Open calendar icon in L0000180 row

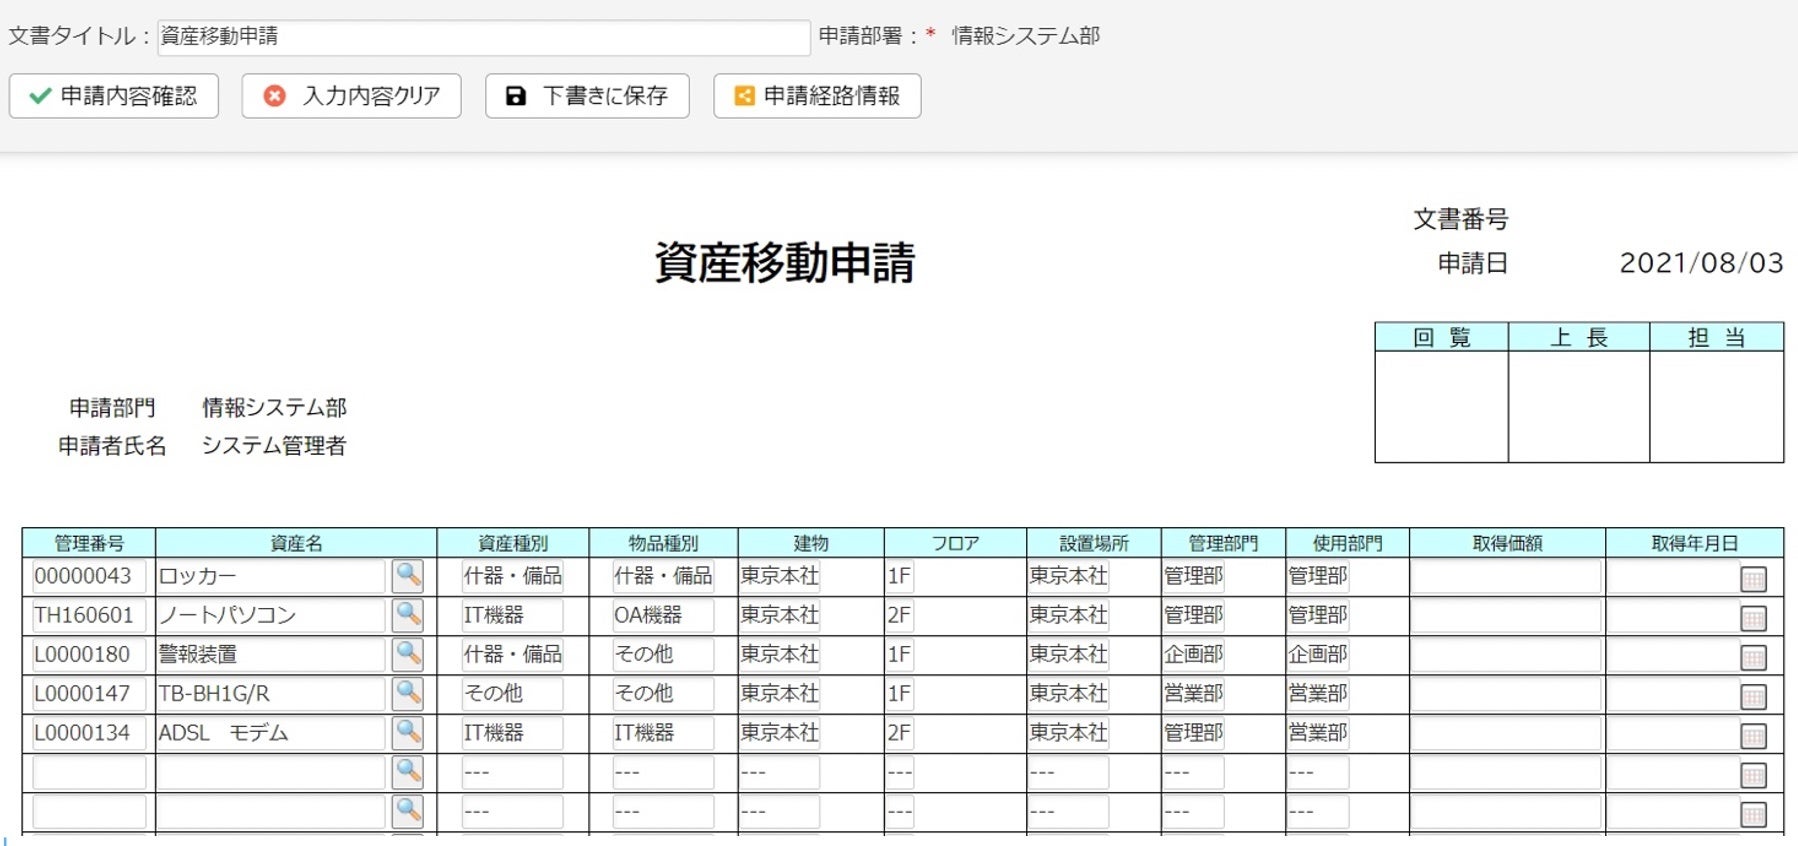coord(1753,657)
